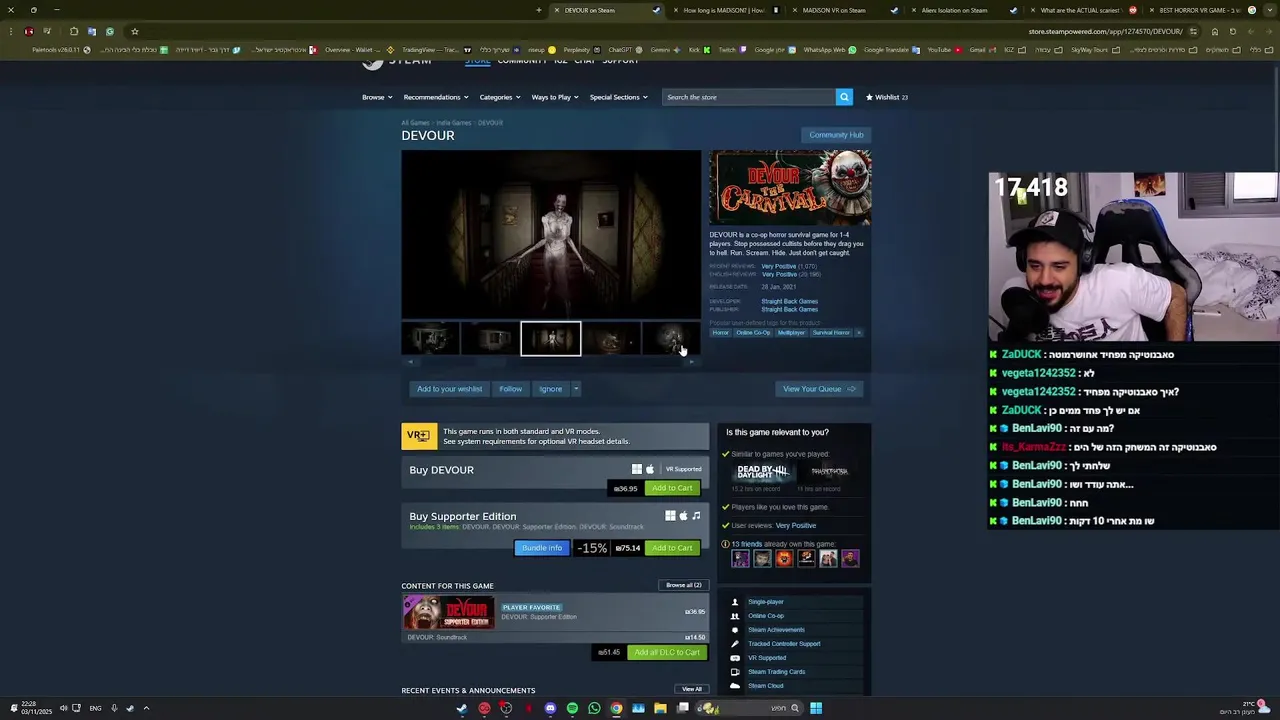Open Discord from the taskbar

550,708
